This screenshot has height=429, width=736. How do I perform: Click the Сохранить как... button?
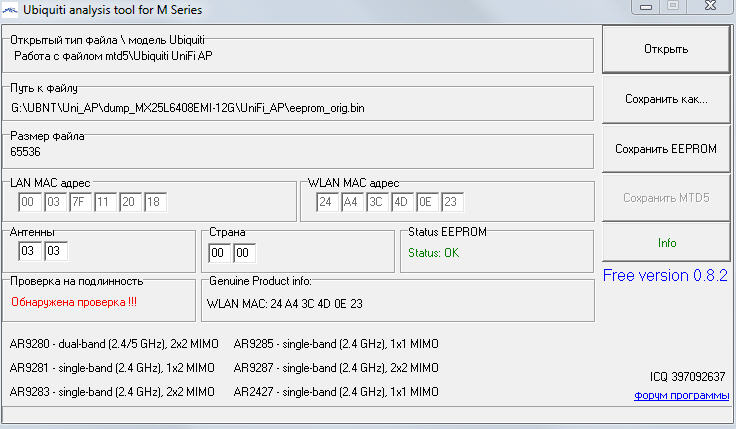click(x=666, y=99)
